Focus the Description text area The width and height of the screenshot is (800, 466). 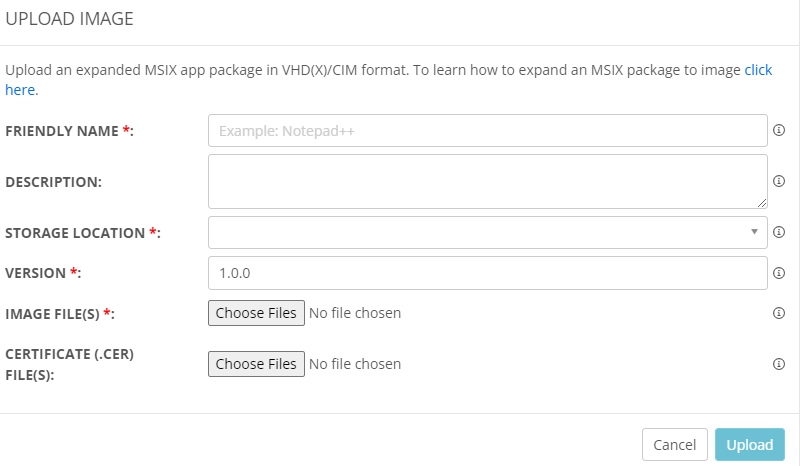tap(488, 182)
